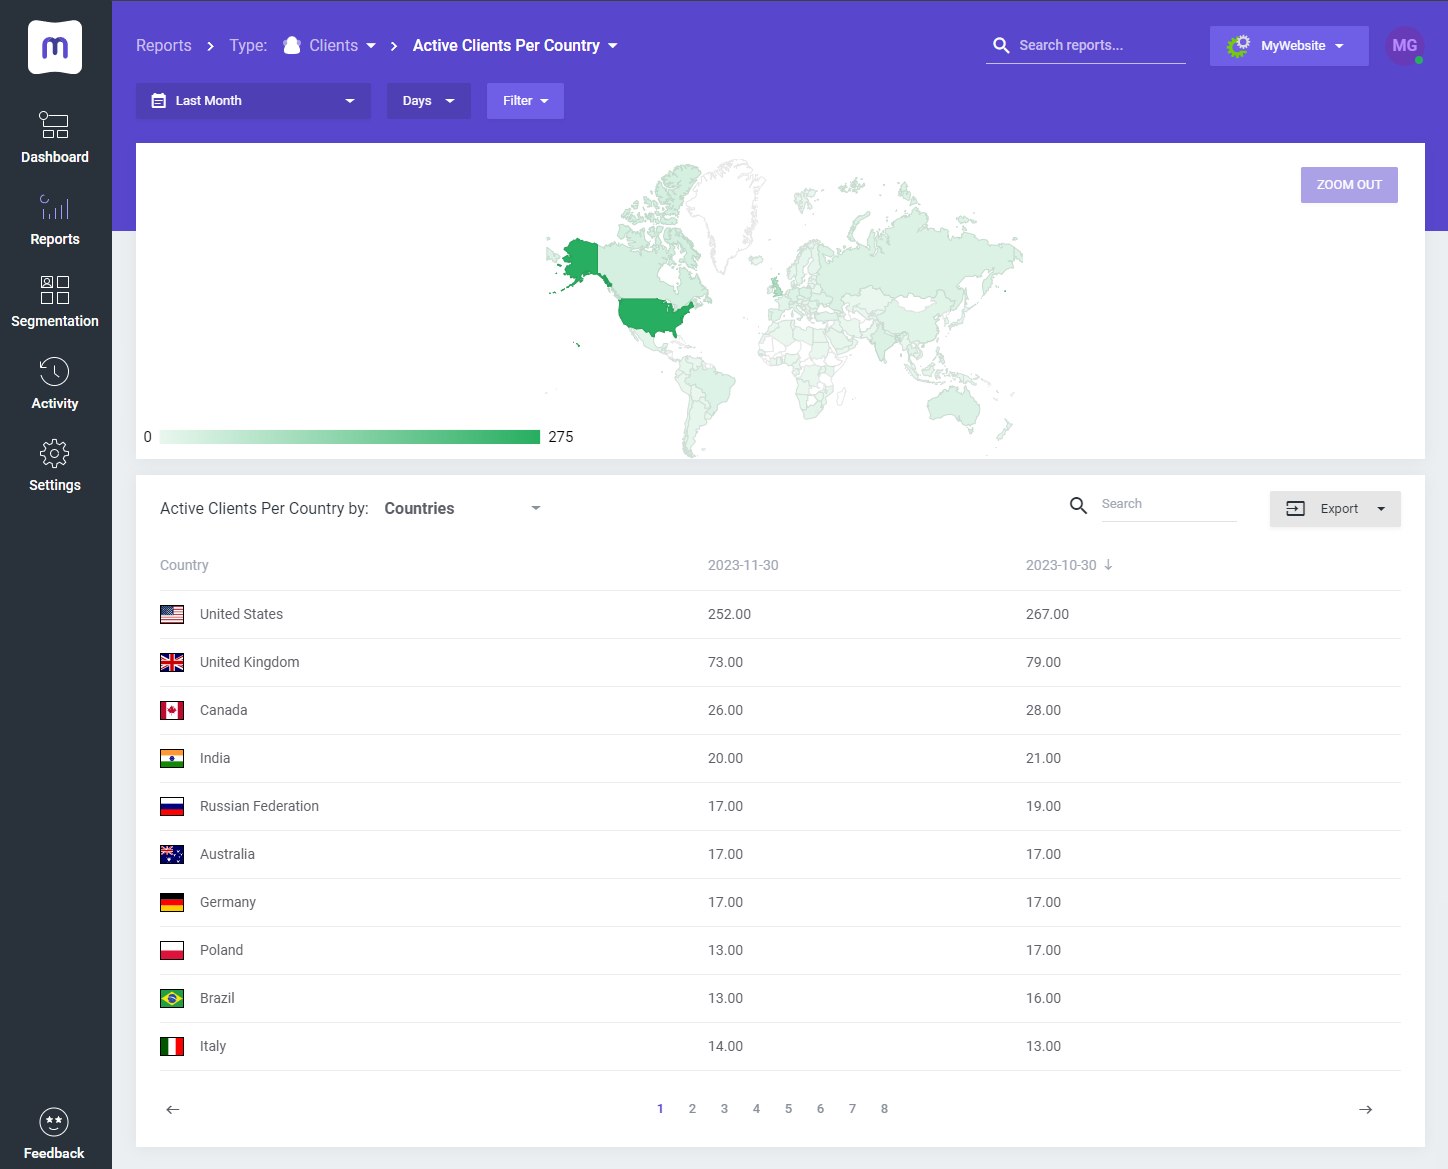The width and height of the screenshot is (1448, 1169).
Task: Open the Dashboard section
Action: pos(55,137)
